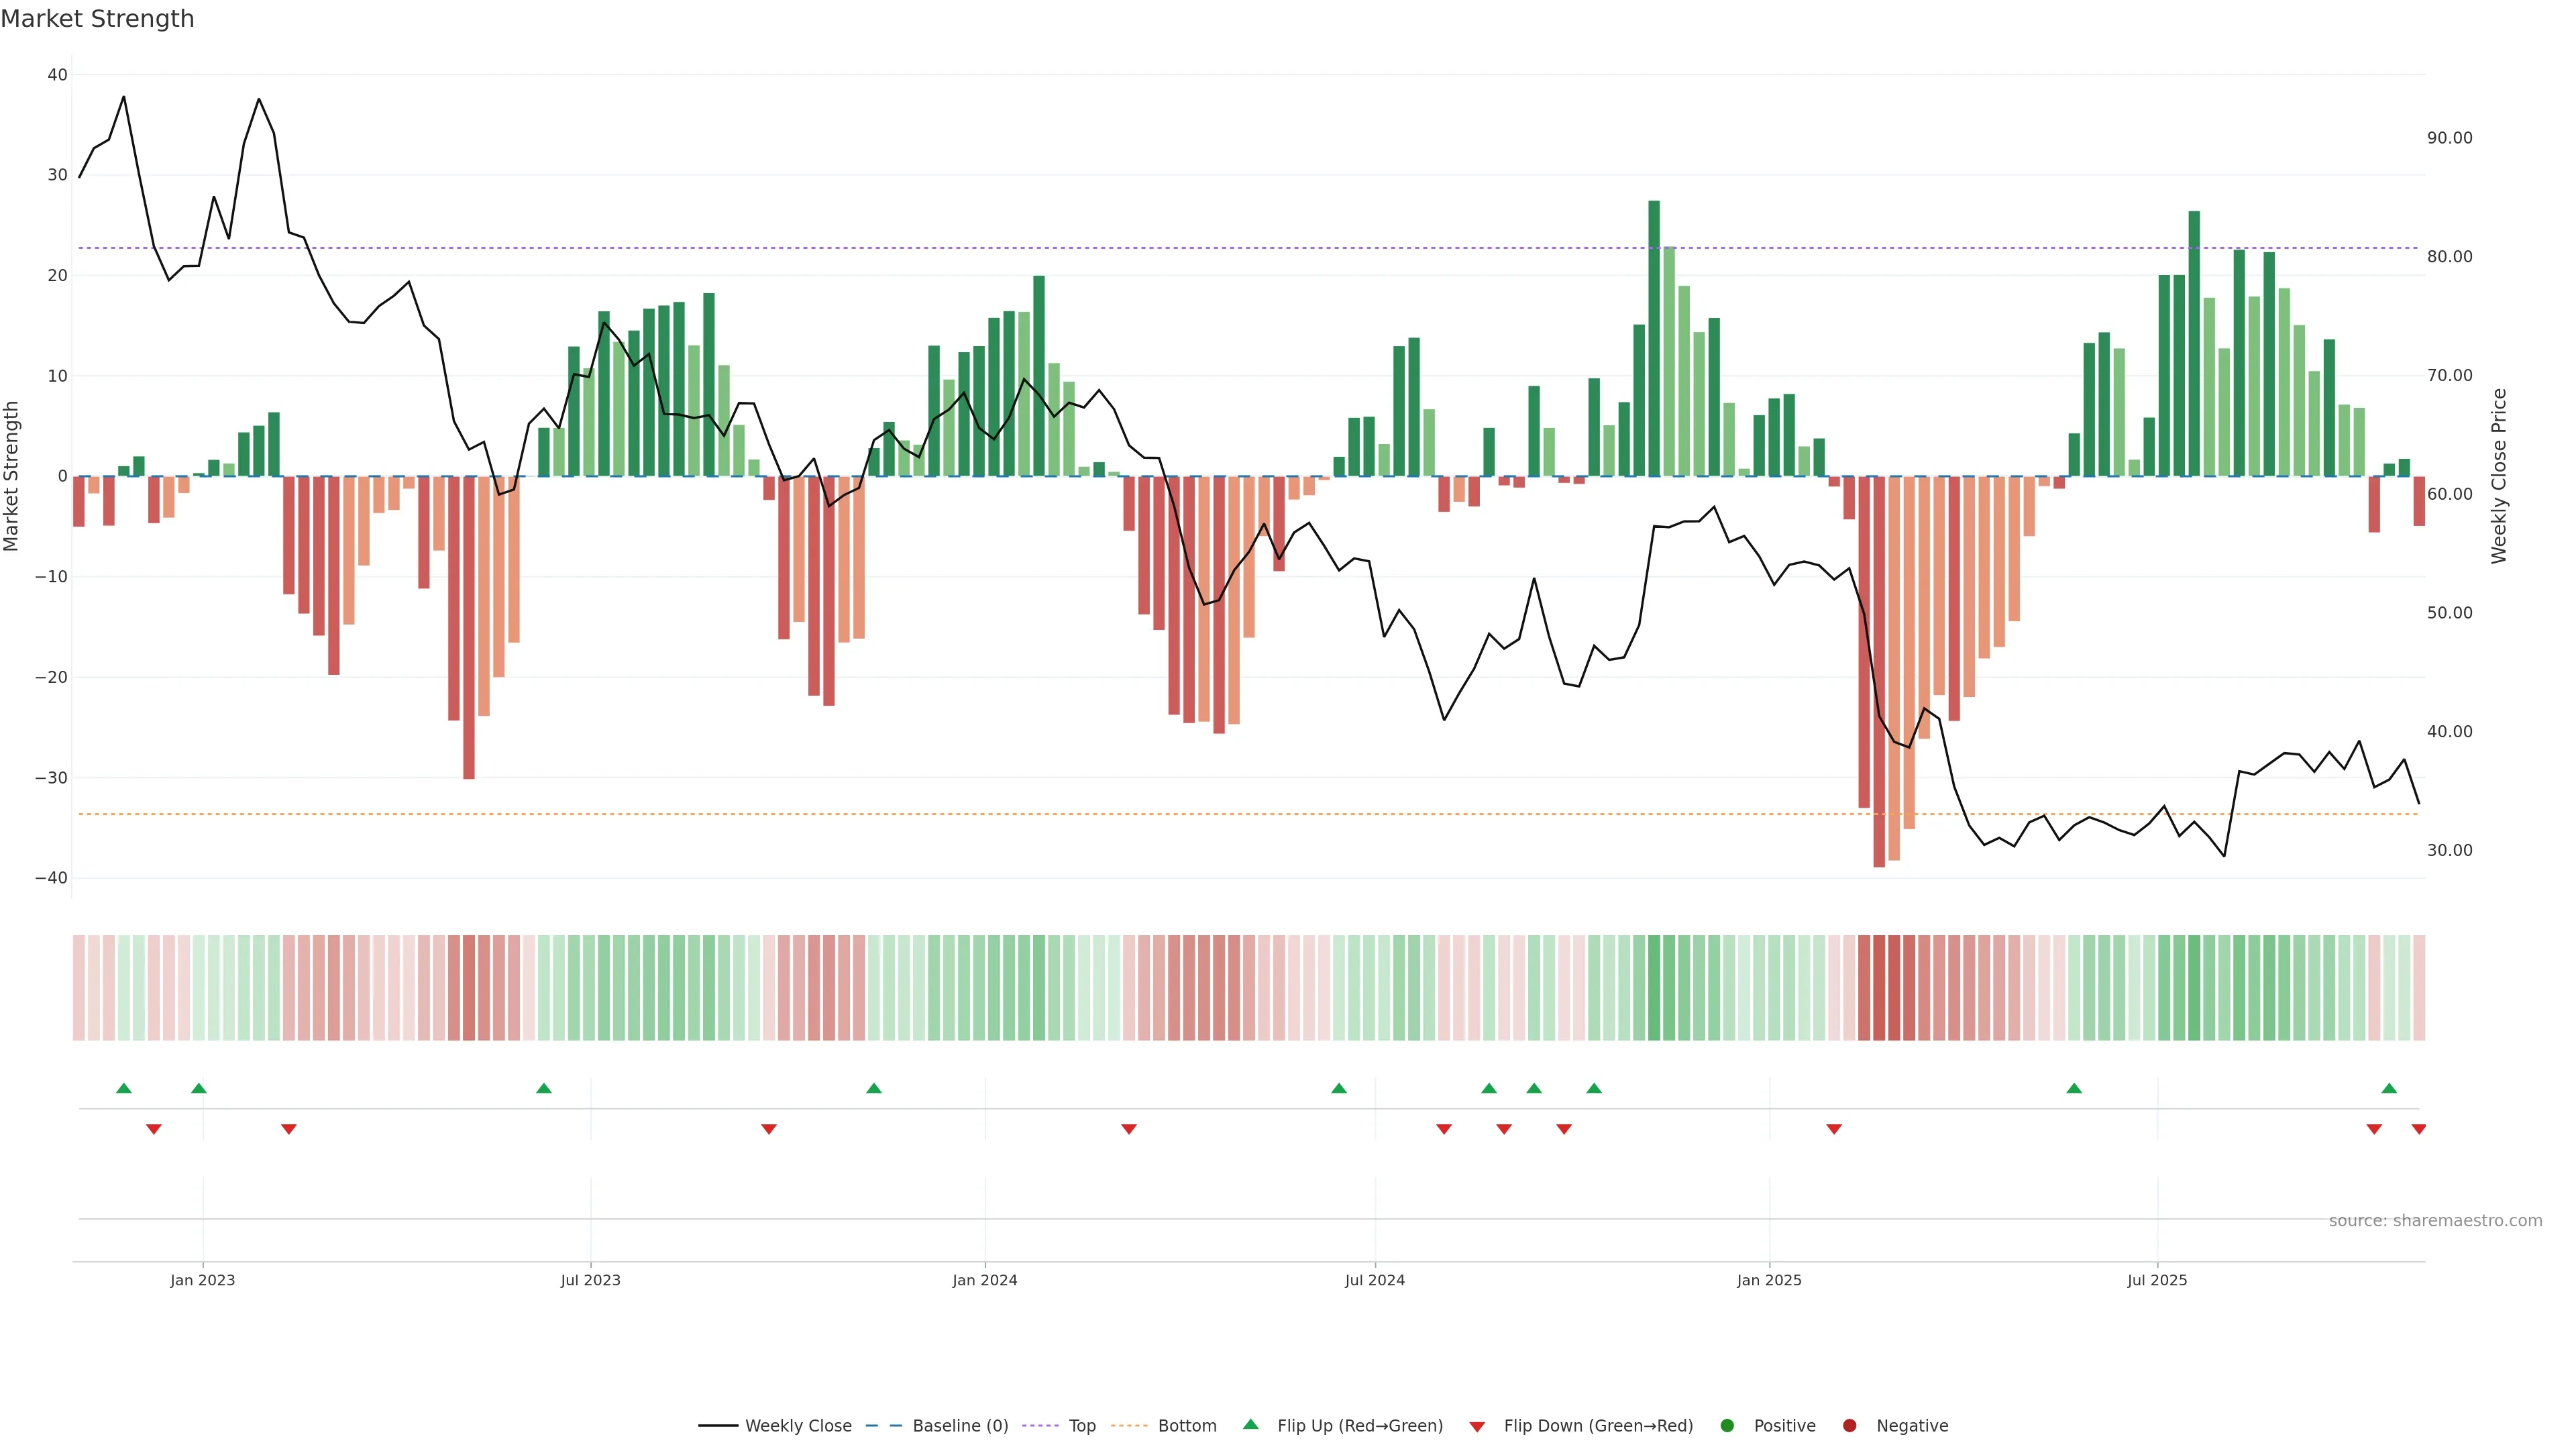Click Flip Down red triangle legend icon
2576x1449 pixels.
point(1477,1427)
